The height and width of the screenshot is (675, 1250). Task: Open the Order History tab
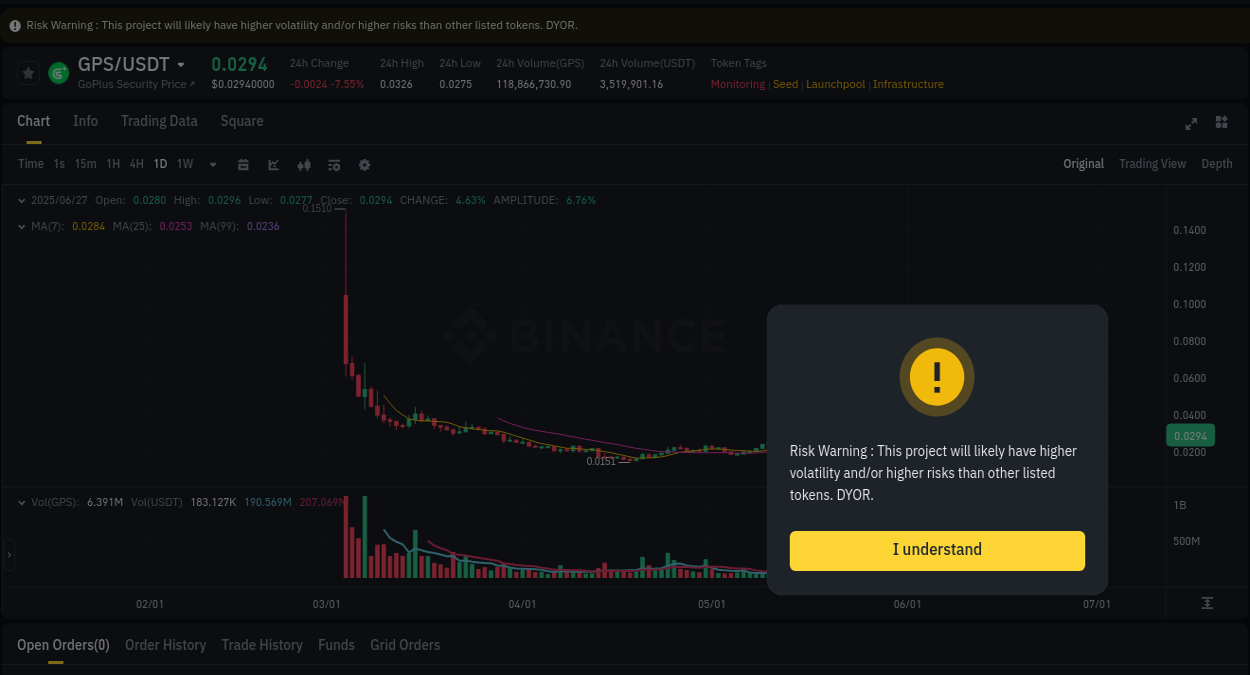[x=165, y=645]
